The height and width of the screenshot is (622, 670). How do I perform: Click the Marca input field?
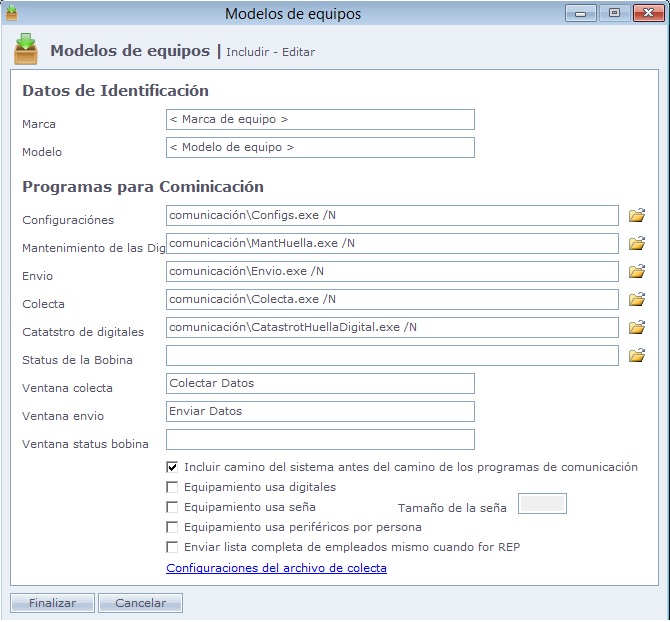point(320,120)
